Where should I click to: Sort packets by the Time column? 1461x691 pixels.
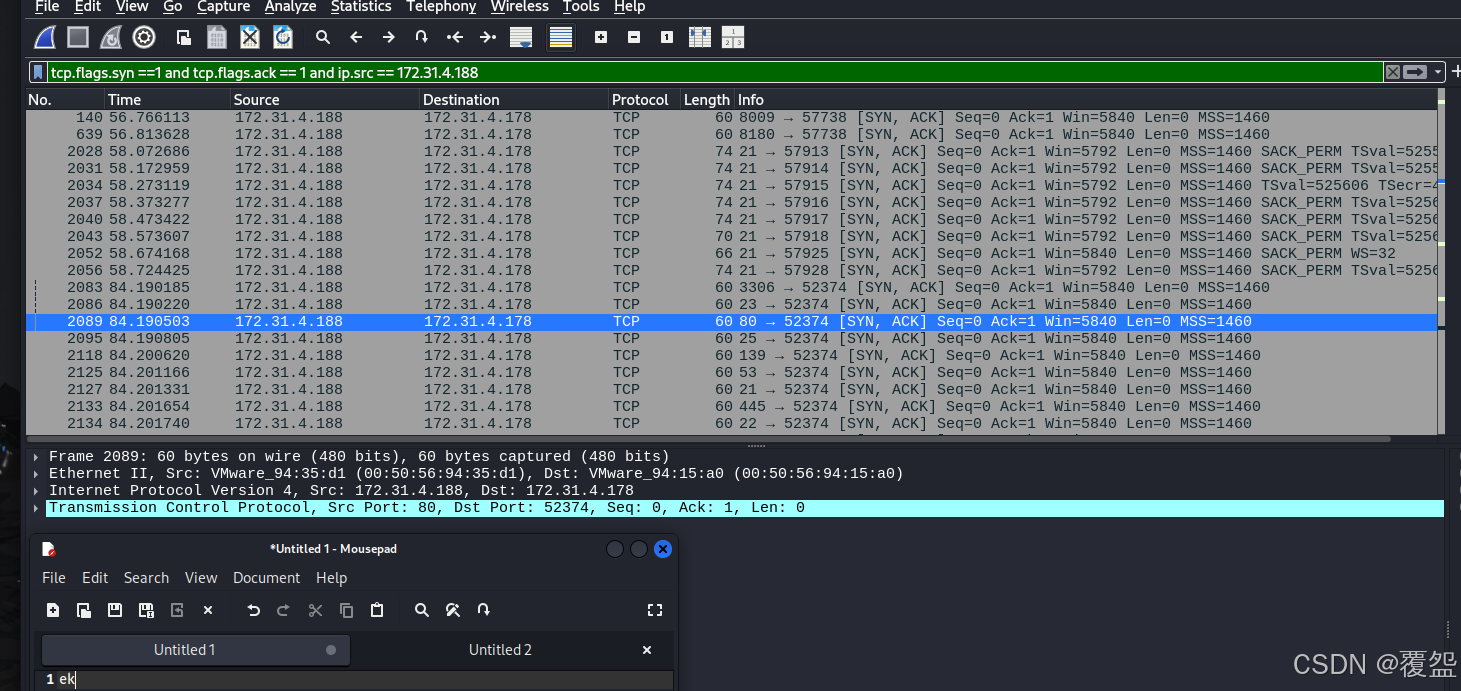(167, 100)
